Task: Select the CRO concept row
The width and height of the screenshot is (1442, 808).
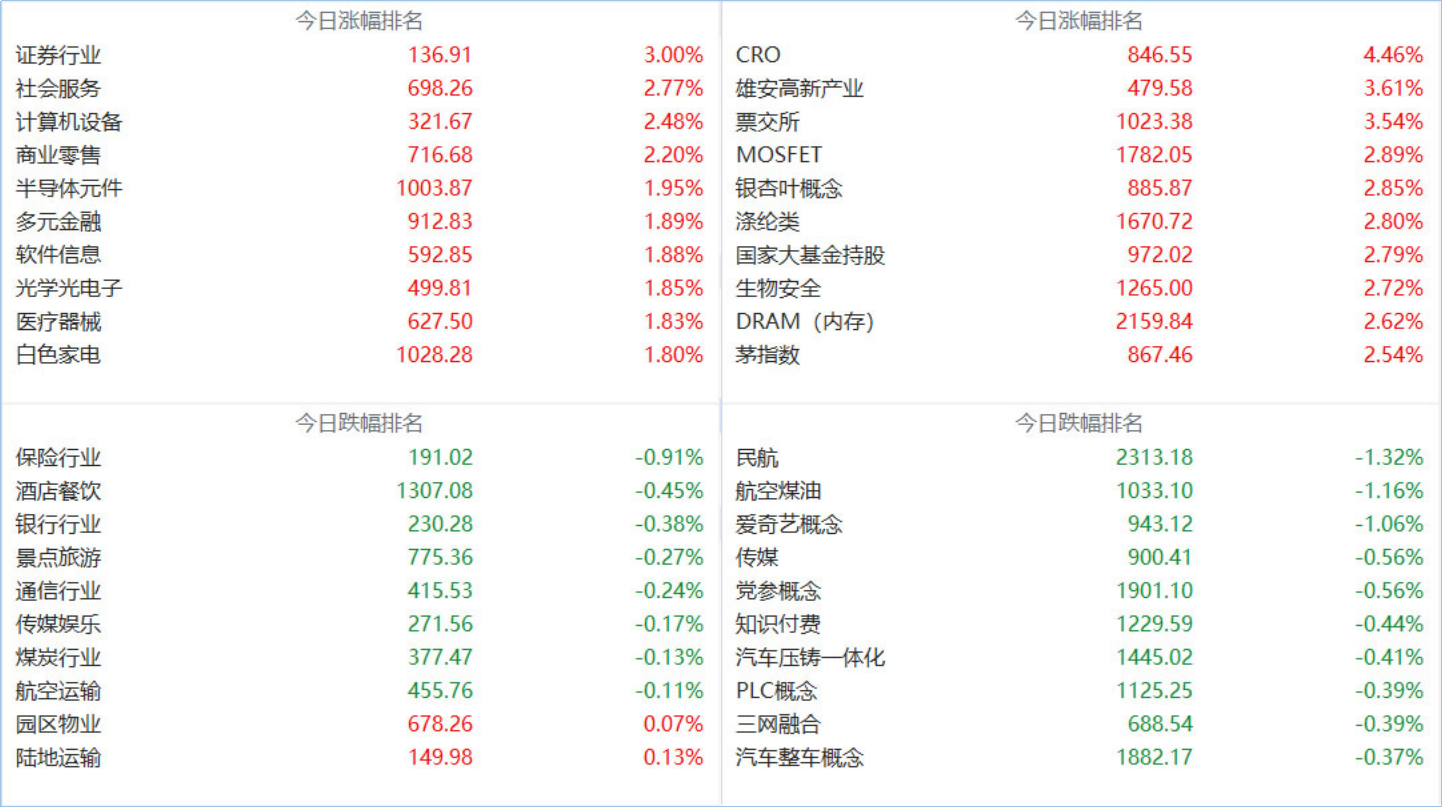Action: point(1080,55)
